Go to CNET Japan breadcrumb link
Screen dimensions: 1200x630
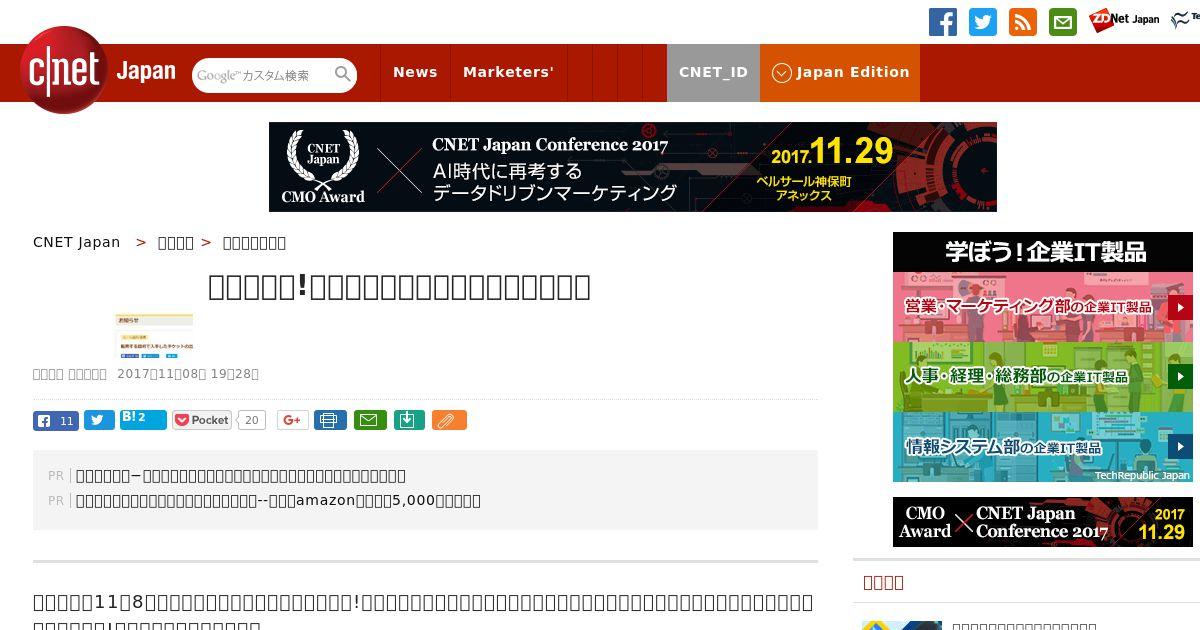(77, 242)
